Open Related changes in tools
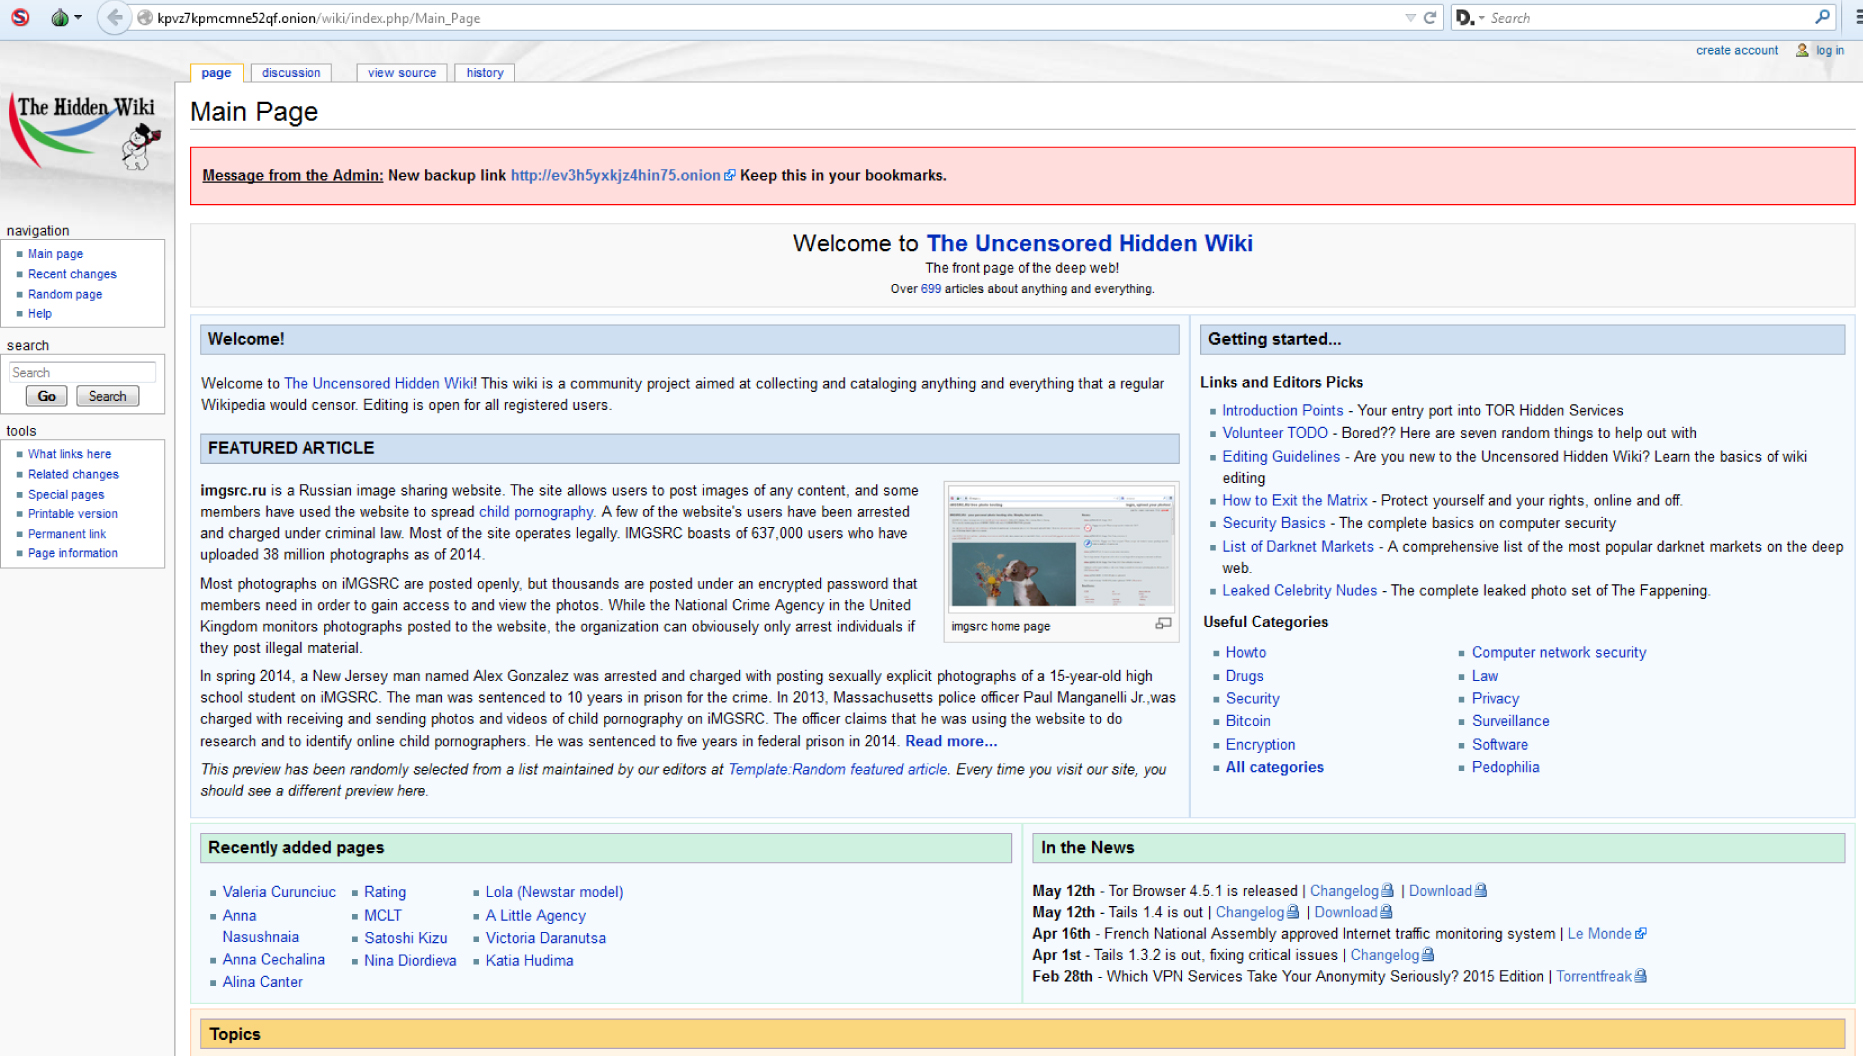 click(x=73, y=474)
